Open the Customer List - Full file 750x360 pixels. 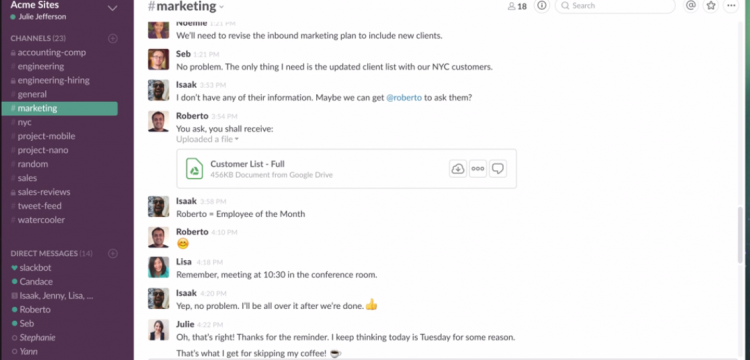pyautogui.click(x=247, y=164)
